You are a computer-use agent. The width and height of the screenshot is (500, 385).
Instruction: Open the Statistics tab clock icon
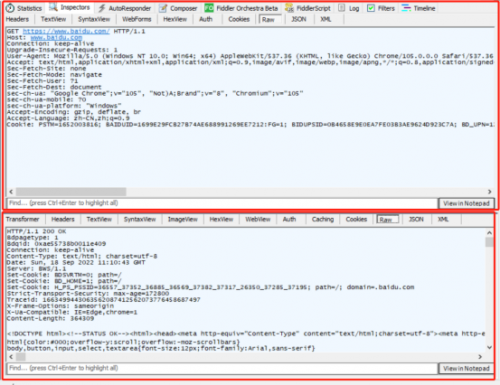click(10, 8)
